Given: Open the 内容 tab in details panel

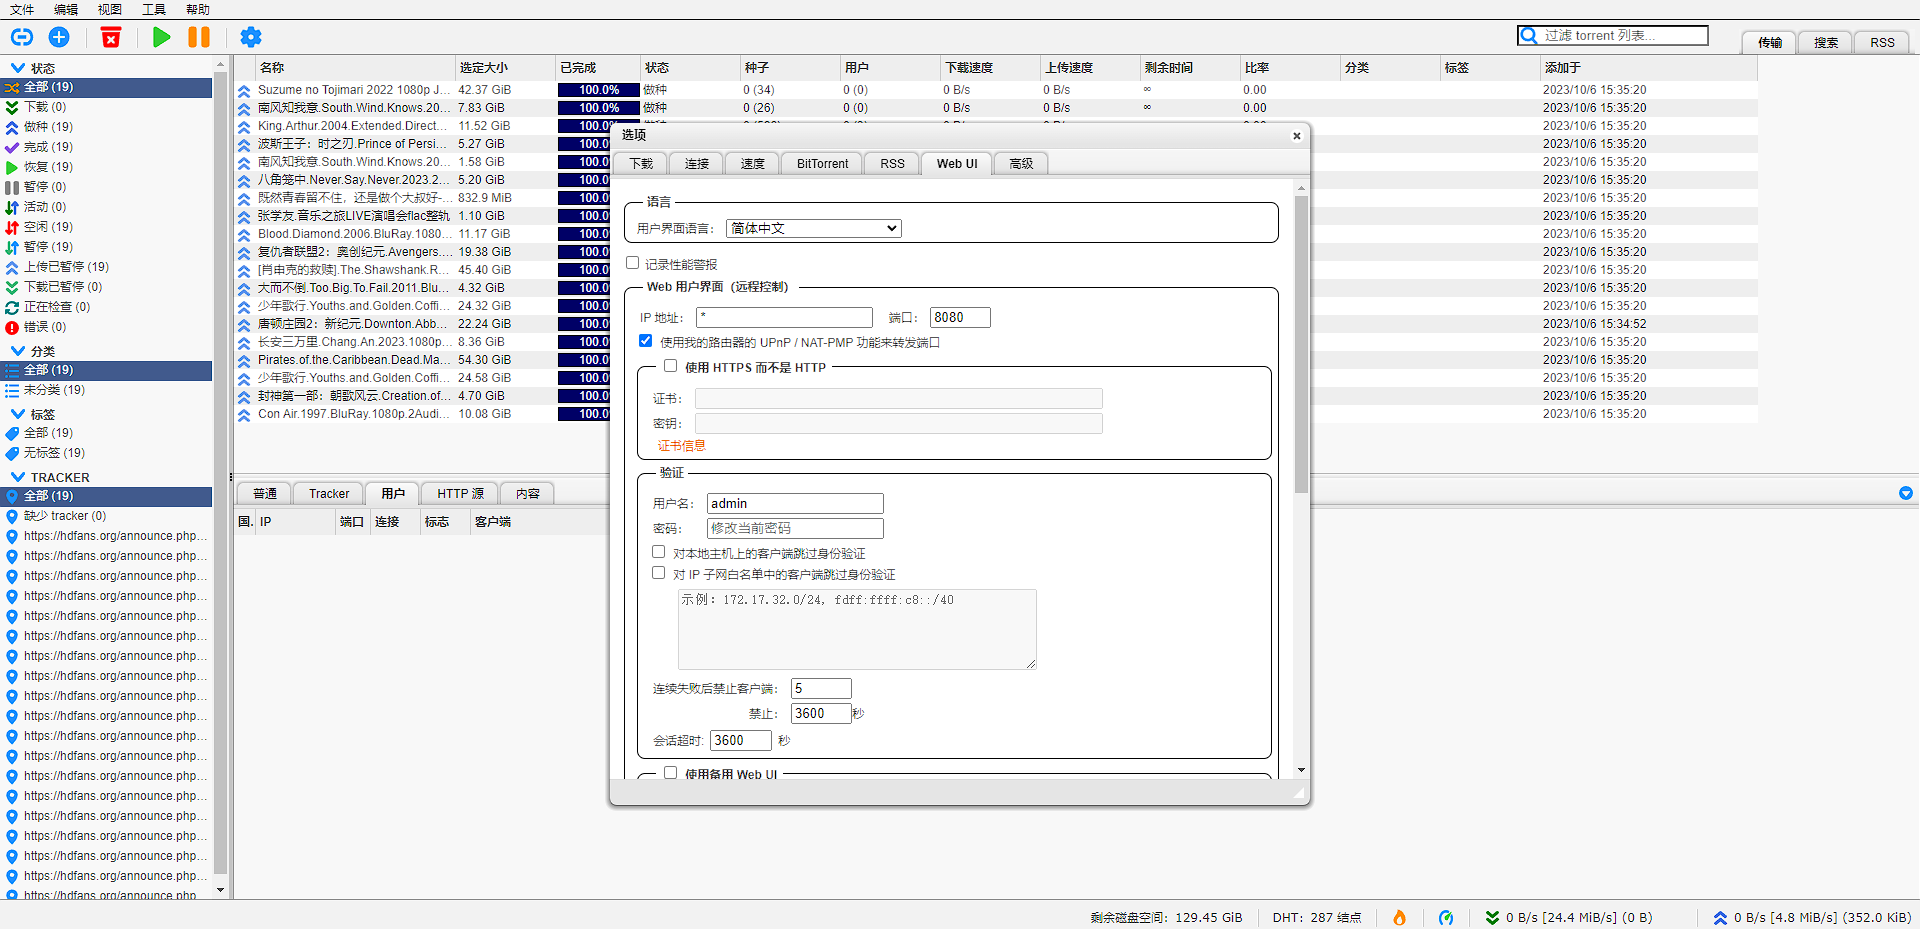Looking at the screenshot, I should pos(528,494).
